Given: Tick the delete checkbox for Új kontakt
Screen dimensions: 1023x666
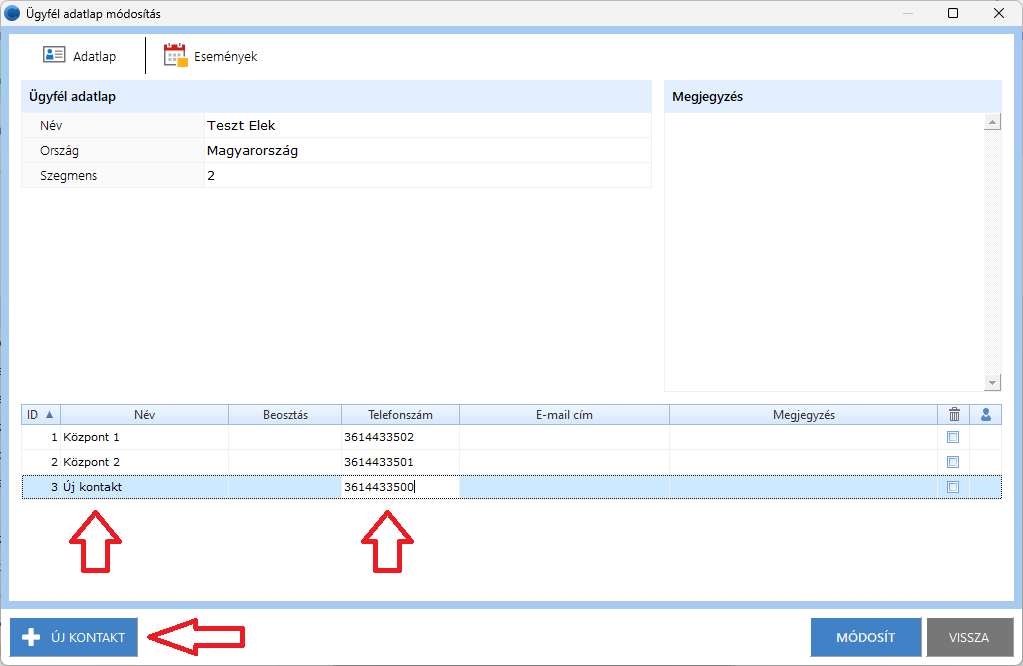Looking at the screenshot, I should 953,487.
